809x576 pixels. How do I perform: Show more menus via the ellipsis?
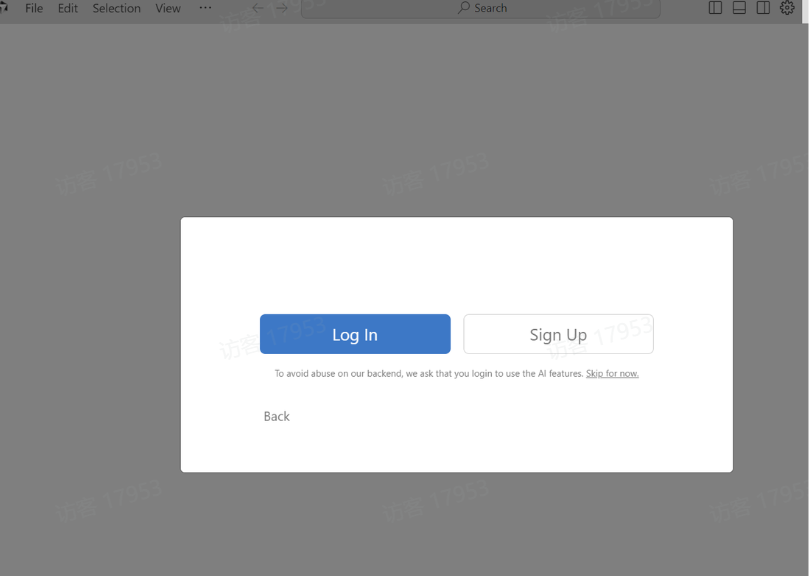click(205, 8)
